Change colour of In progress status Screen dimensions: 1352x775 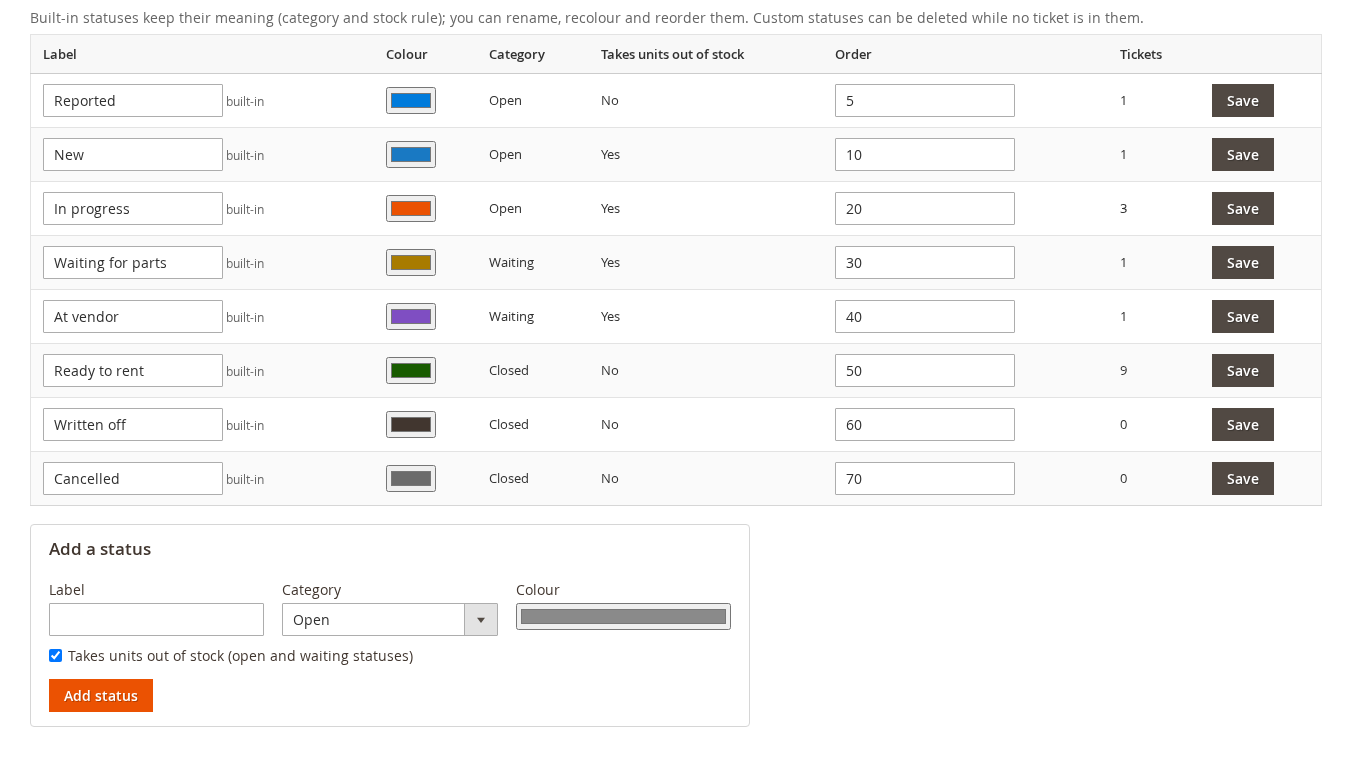pos(411,209)
